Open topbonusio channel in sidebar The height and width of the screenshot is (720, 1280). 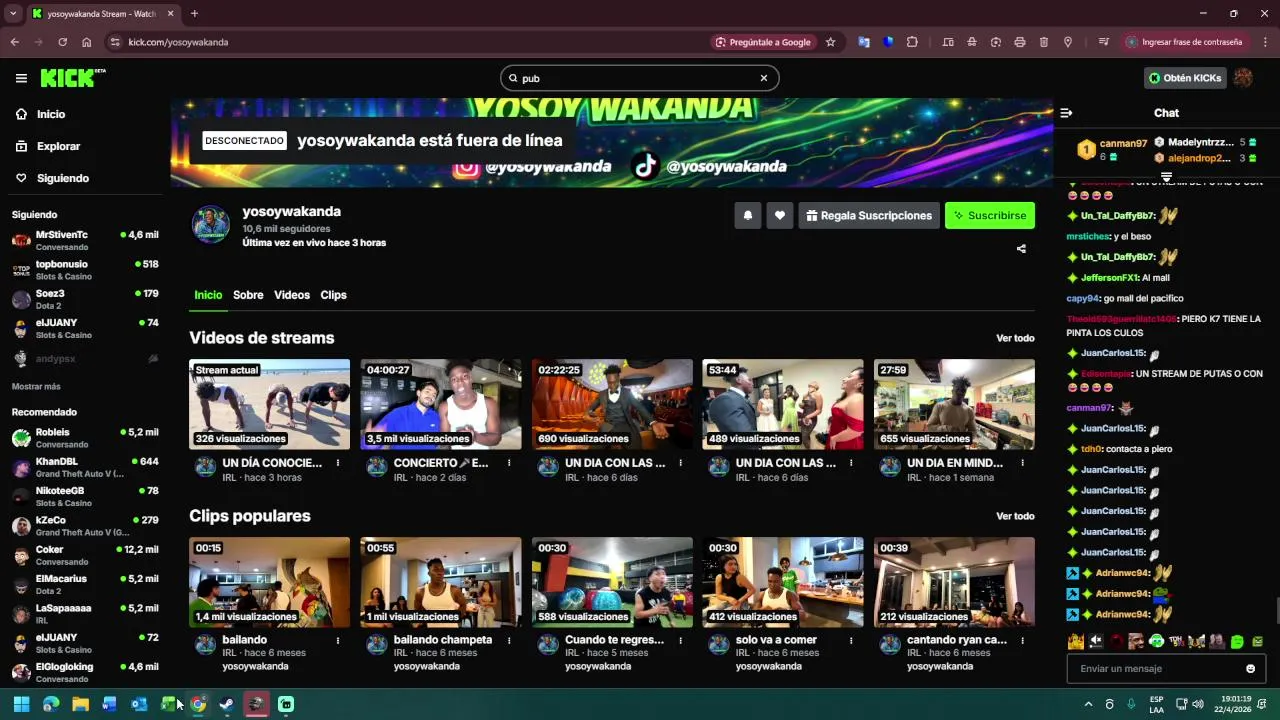pyautogui.click(x=85, y=270)
